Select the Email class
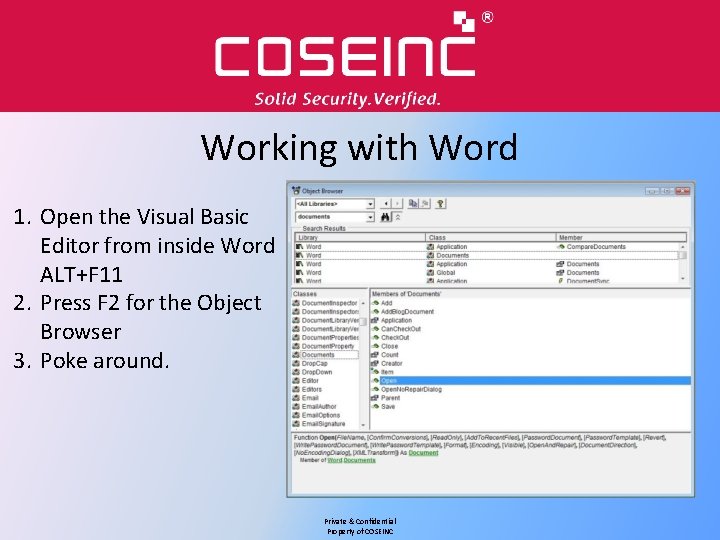 pyautogui.click(x=310, y=398)
